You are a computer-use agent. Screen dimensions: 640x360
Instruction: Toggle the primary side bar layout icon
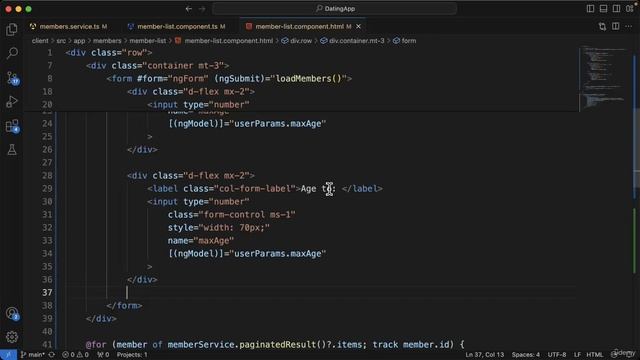tap(590, 9)
